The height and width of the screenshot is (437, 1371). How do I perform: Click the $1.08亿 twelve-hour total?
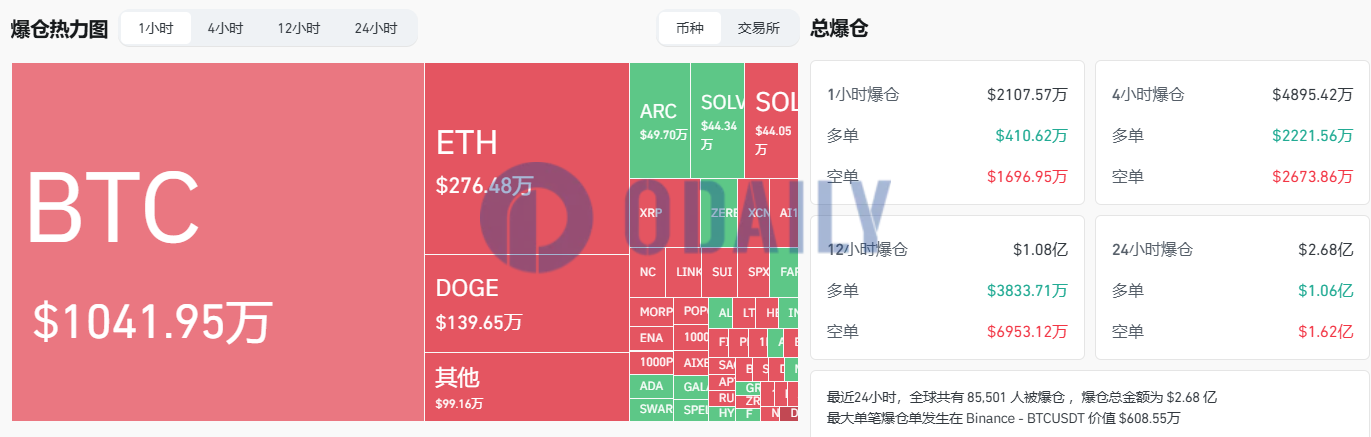pos(1040,249)
